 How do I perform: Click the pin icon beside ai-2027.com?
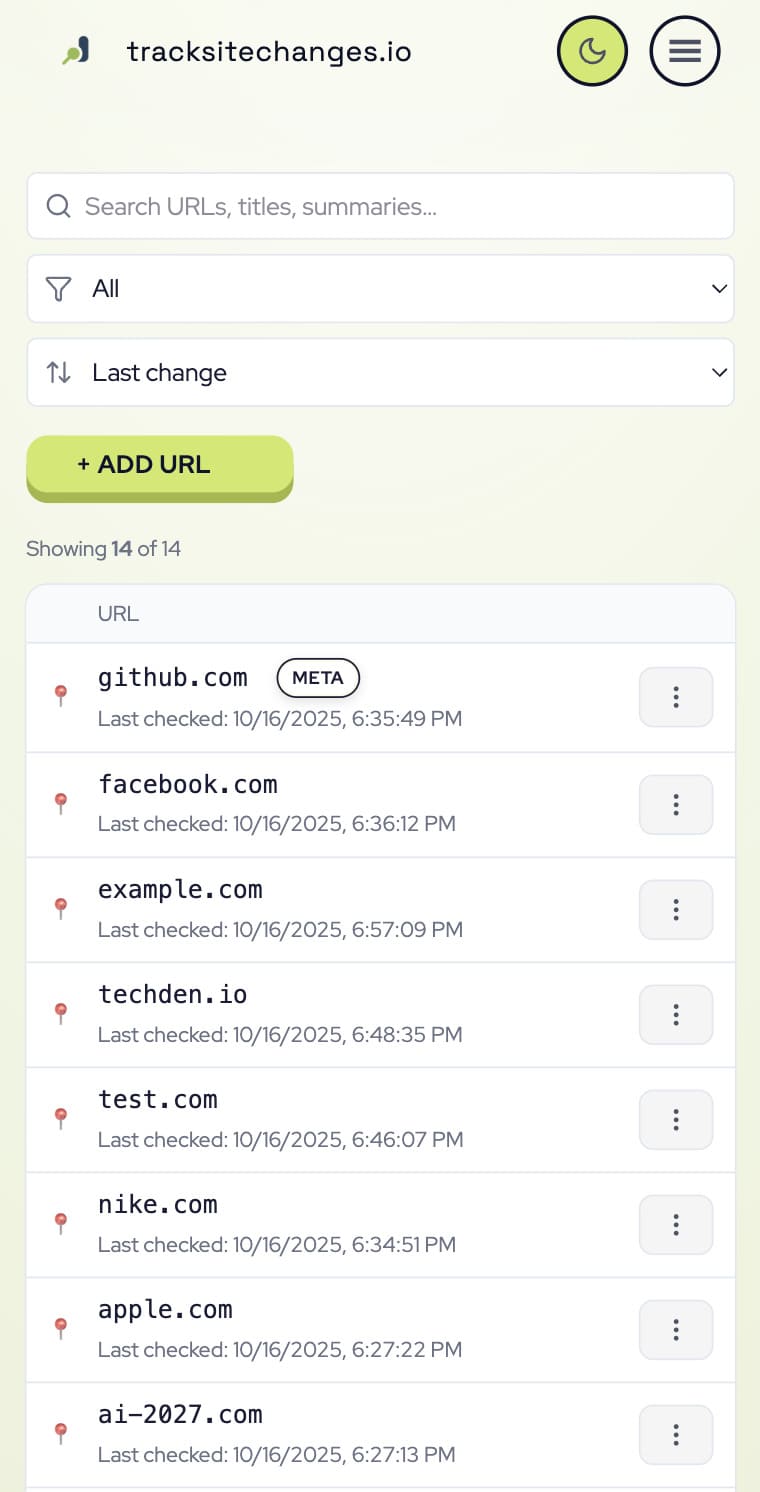click(x=61, y=1432)
